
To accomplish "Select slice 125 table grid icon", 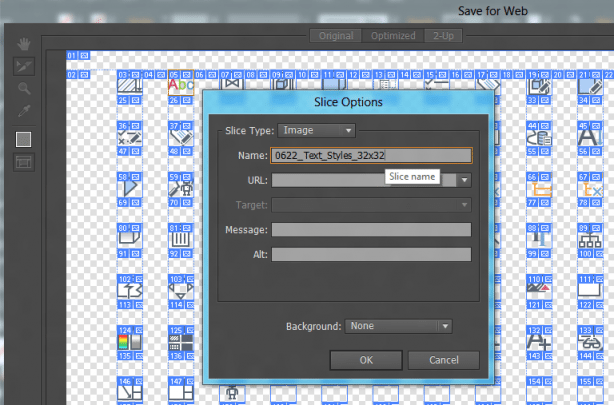I will coord(181,342).
